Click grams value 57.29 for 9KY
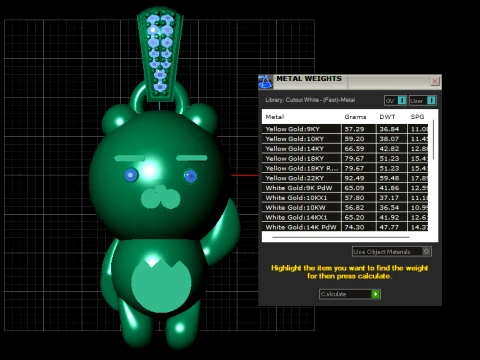The width and height of the screenshot is (480, 360). 354,129
